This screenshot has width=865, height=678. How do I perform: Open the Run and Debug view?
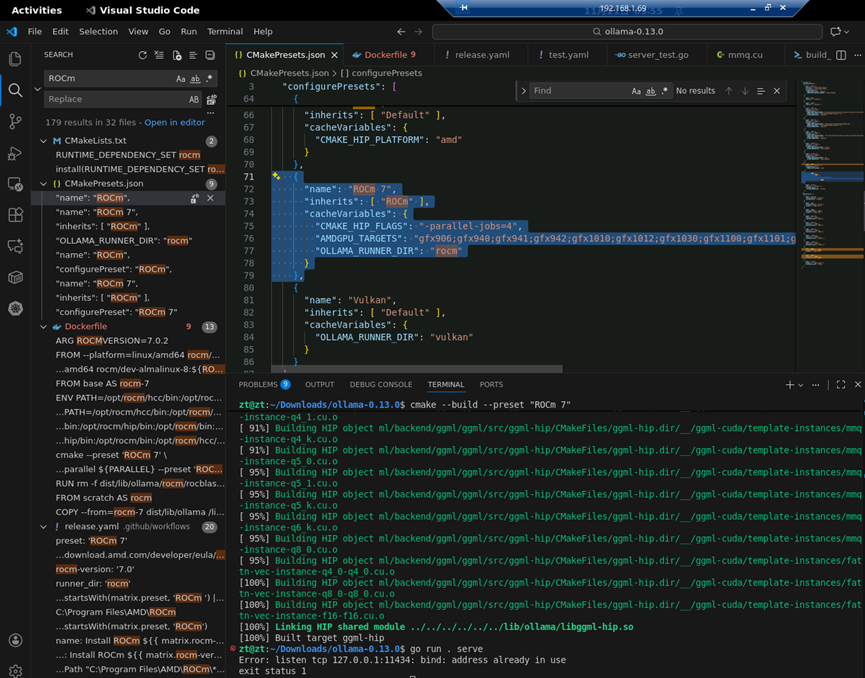(15, 153)
